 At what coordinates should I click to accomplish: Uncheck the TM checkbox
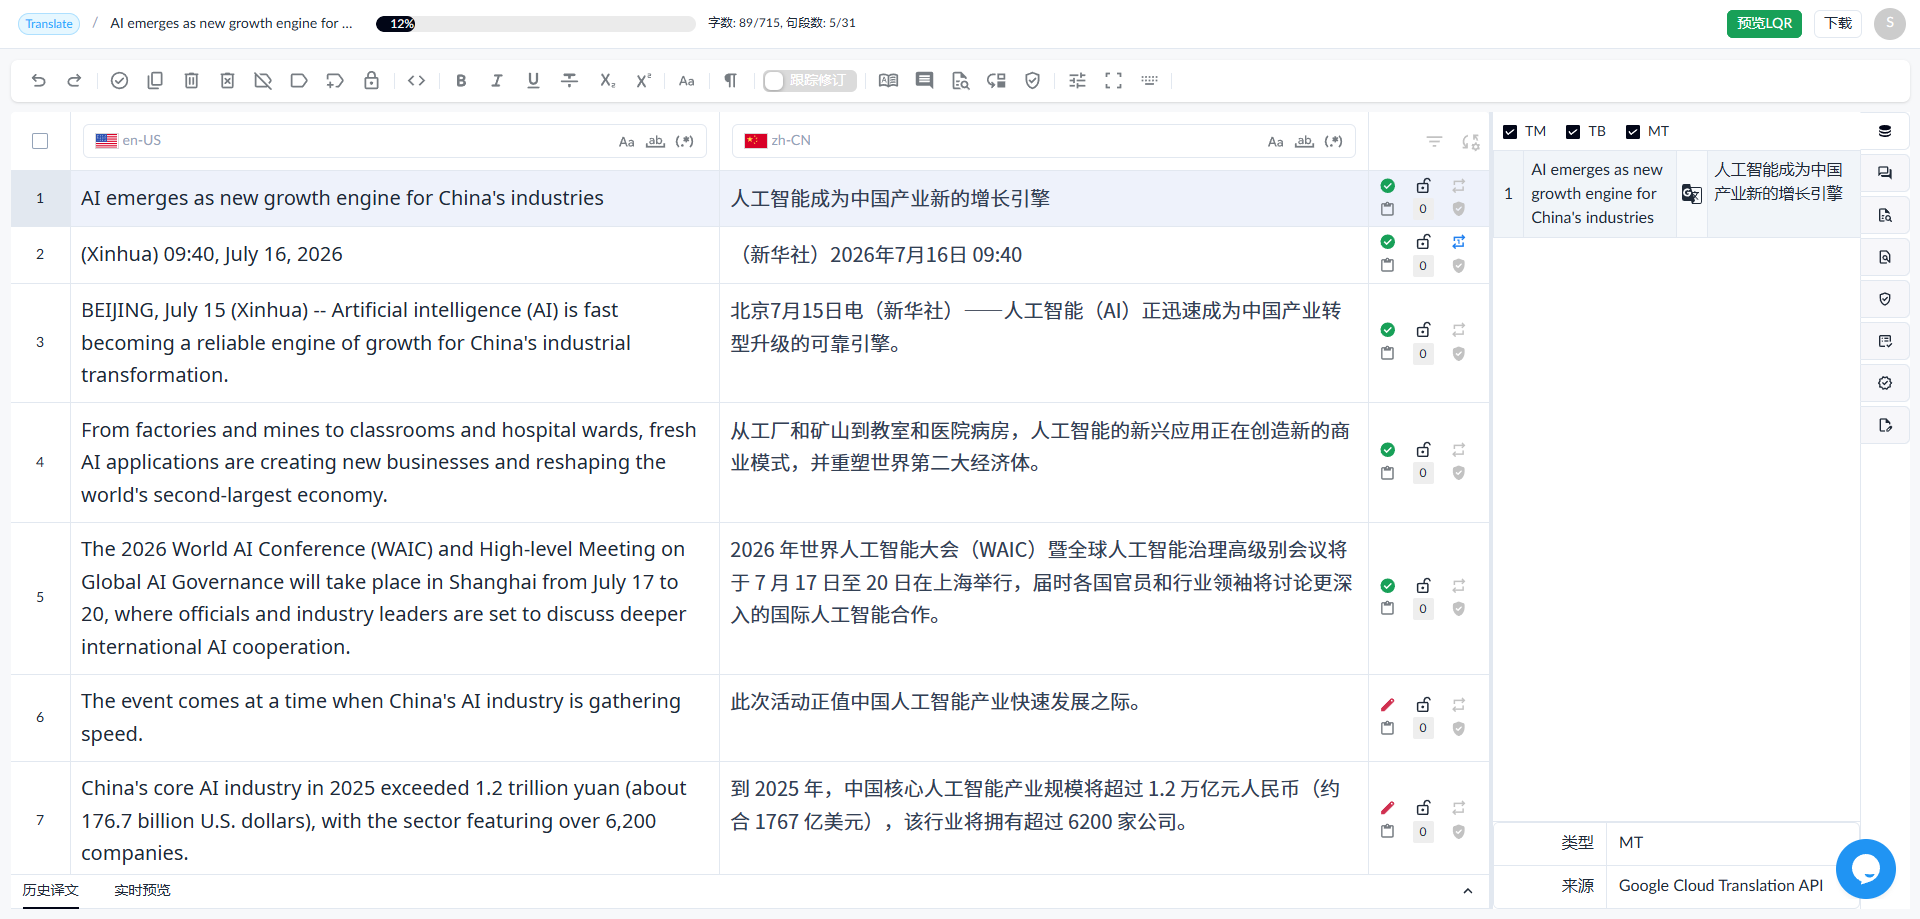[1510, 132]
